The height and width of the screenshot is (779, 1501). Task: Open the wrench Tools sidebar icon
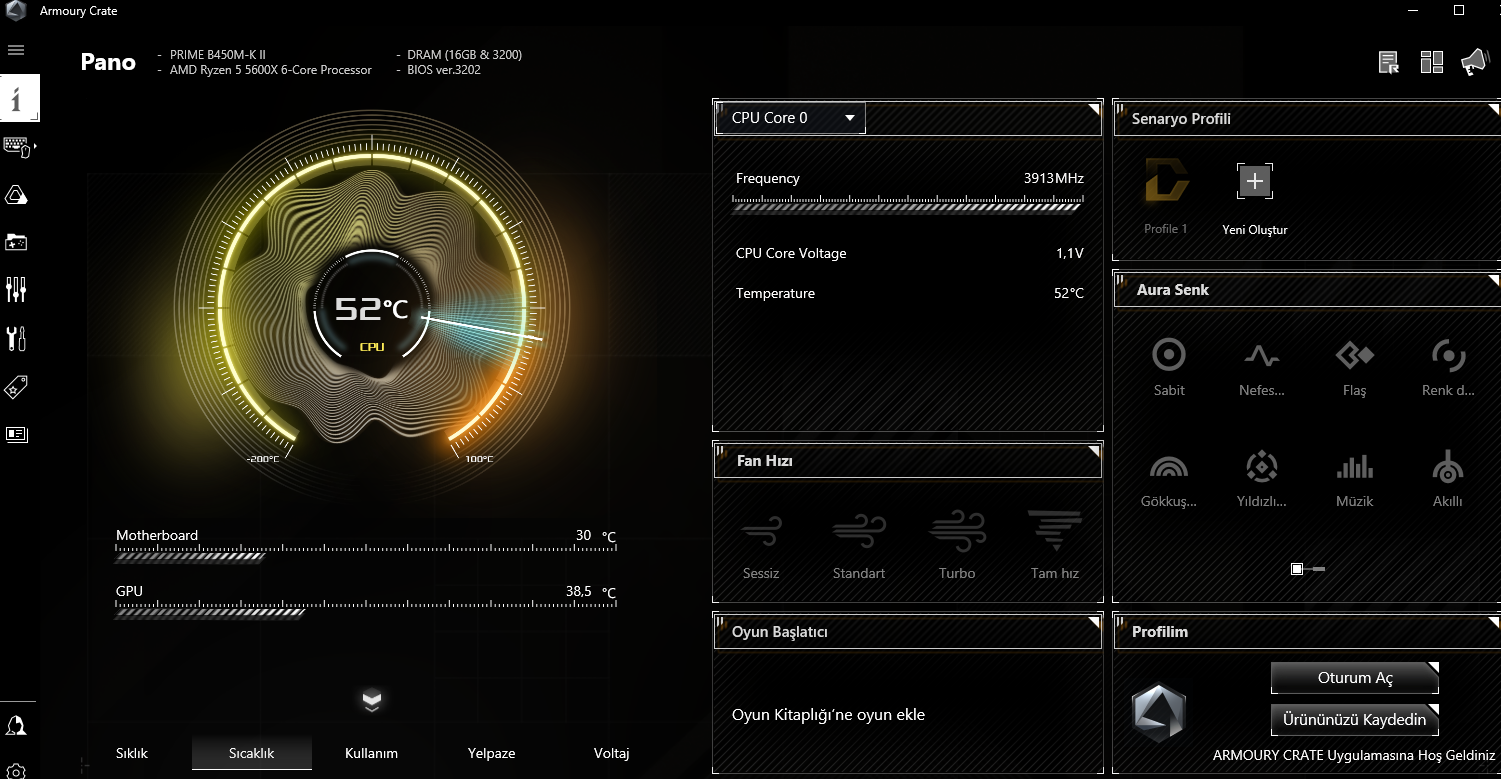(x=16, y=338)
